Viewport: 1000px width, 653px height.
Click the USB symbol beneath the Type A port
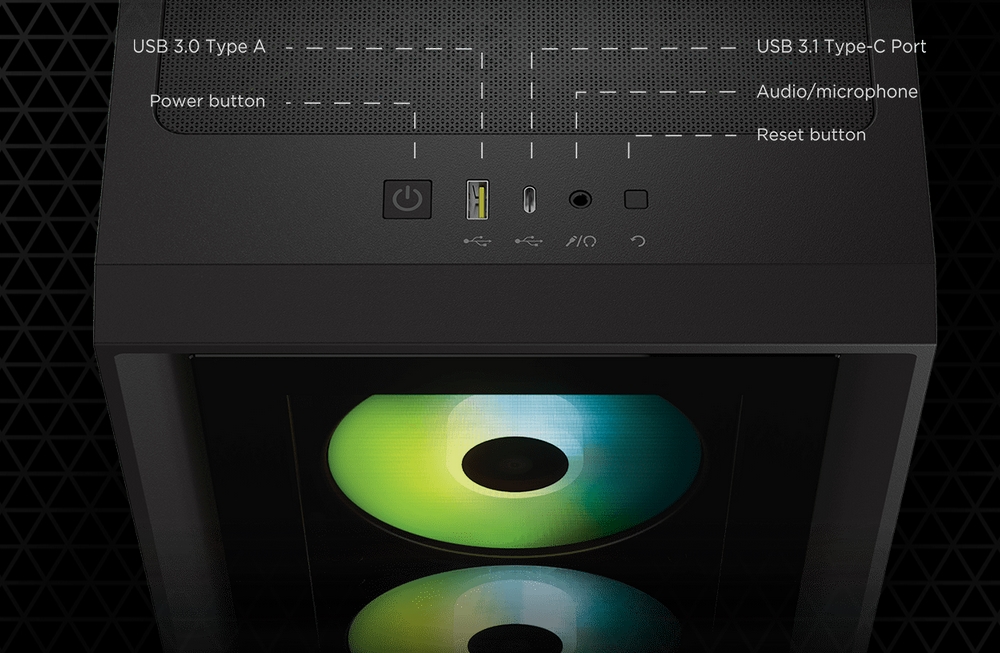[x=478, y=241]
